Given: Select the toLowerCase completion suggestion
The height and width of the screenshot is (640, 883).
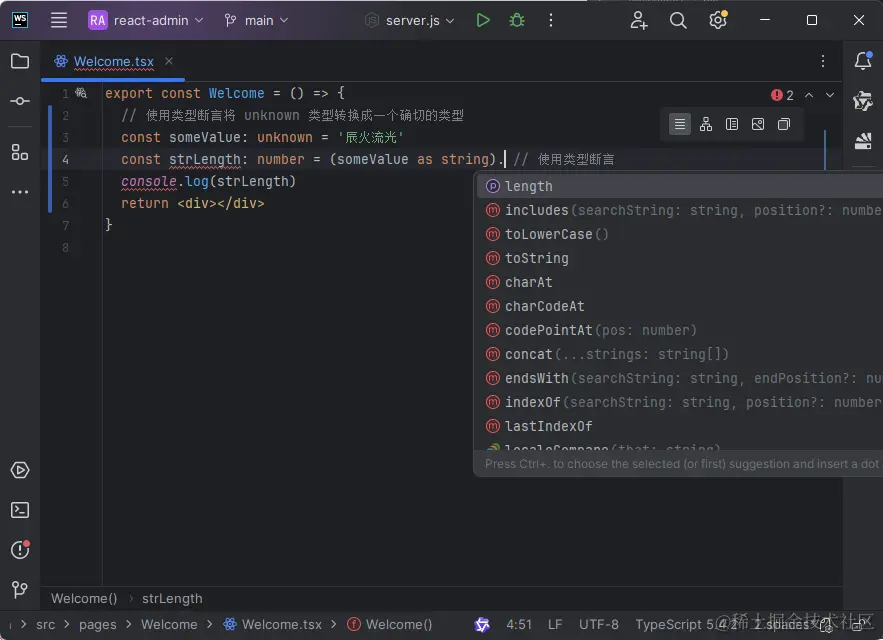Looking at the screenshot, I should [x=680, y=234].
